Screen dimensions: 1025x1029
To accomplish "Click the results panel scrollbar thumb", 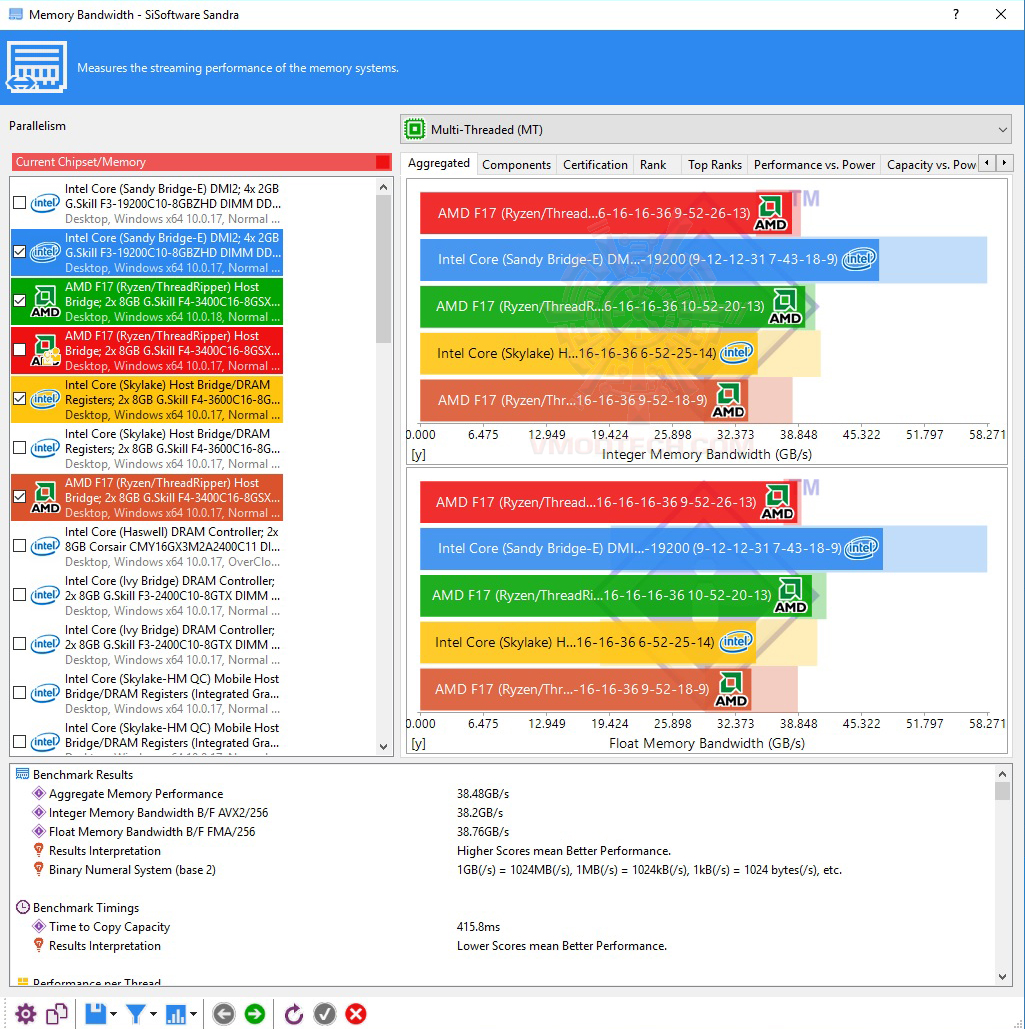I will tap(1002, 791).
